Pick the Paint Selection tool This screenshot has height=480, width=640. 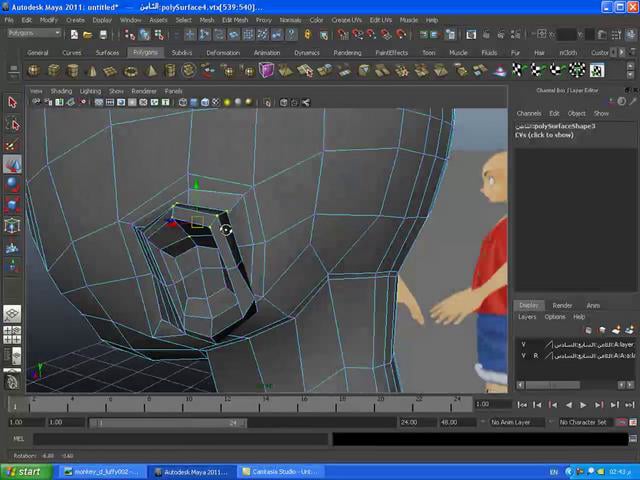12,144
